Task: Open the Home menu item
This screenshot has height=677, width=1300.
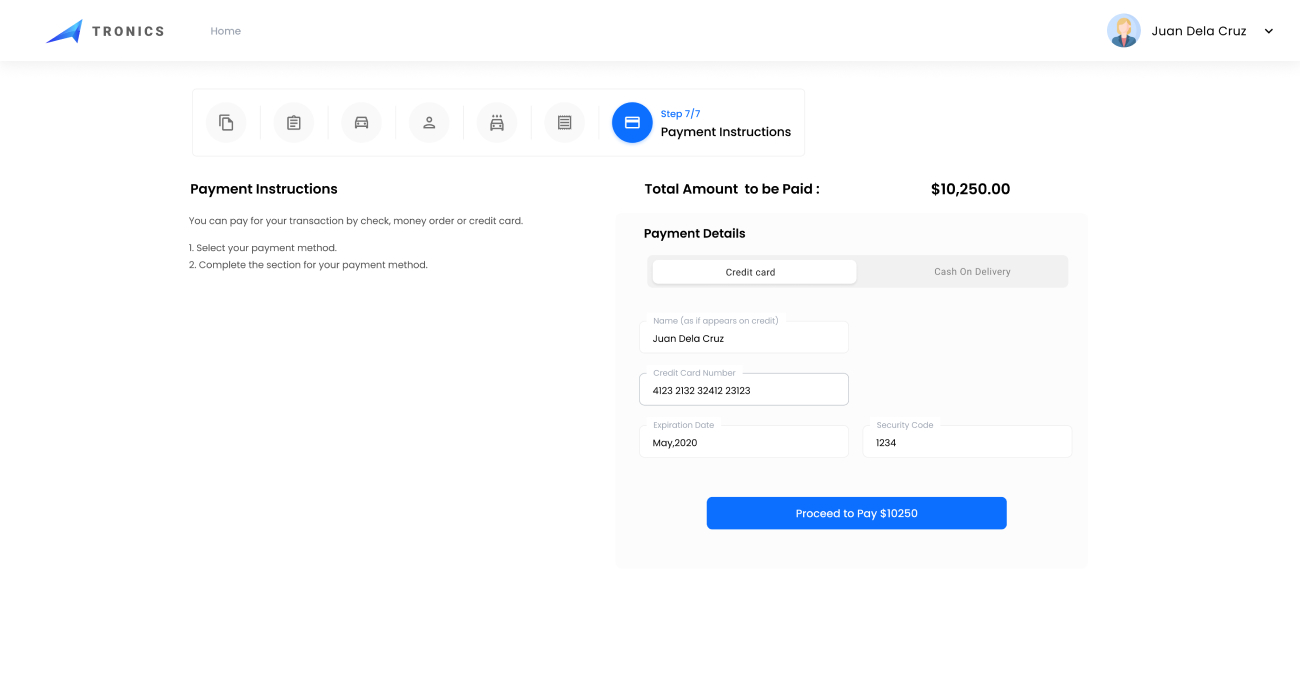Action: tap(226, 31)
